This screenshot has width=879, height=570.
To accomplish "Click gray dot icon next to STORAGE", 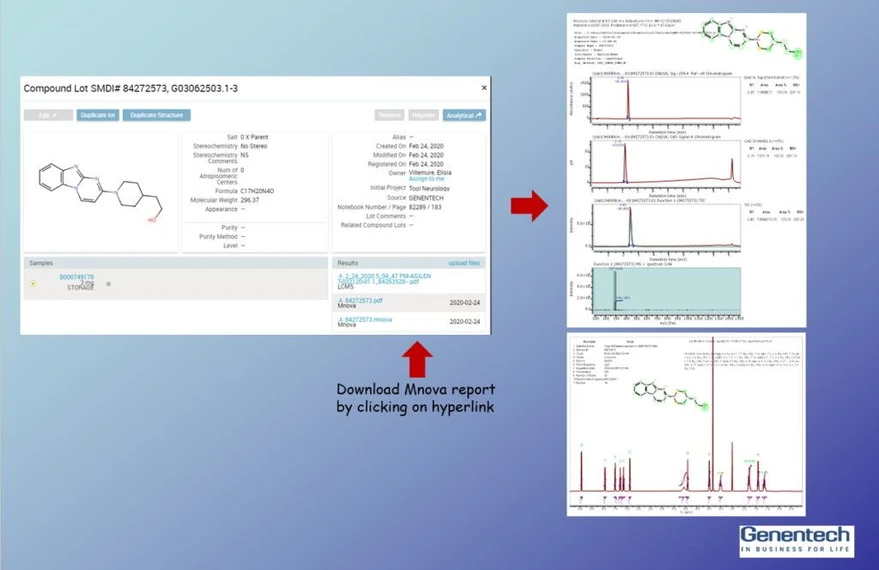I will coord(108,284).
